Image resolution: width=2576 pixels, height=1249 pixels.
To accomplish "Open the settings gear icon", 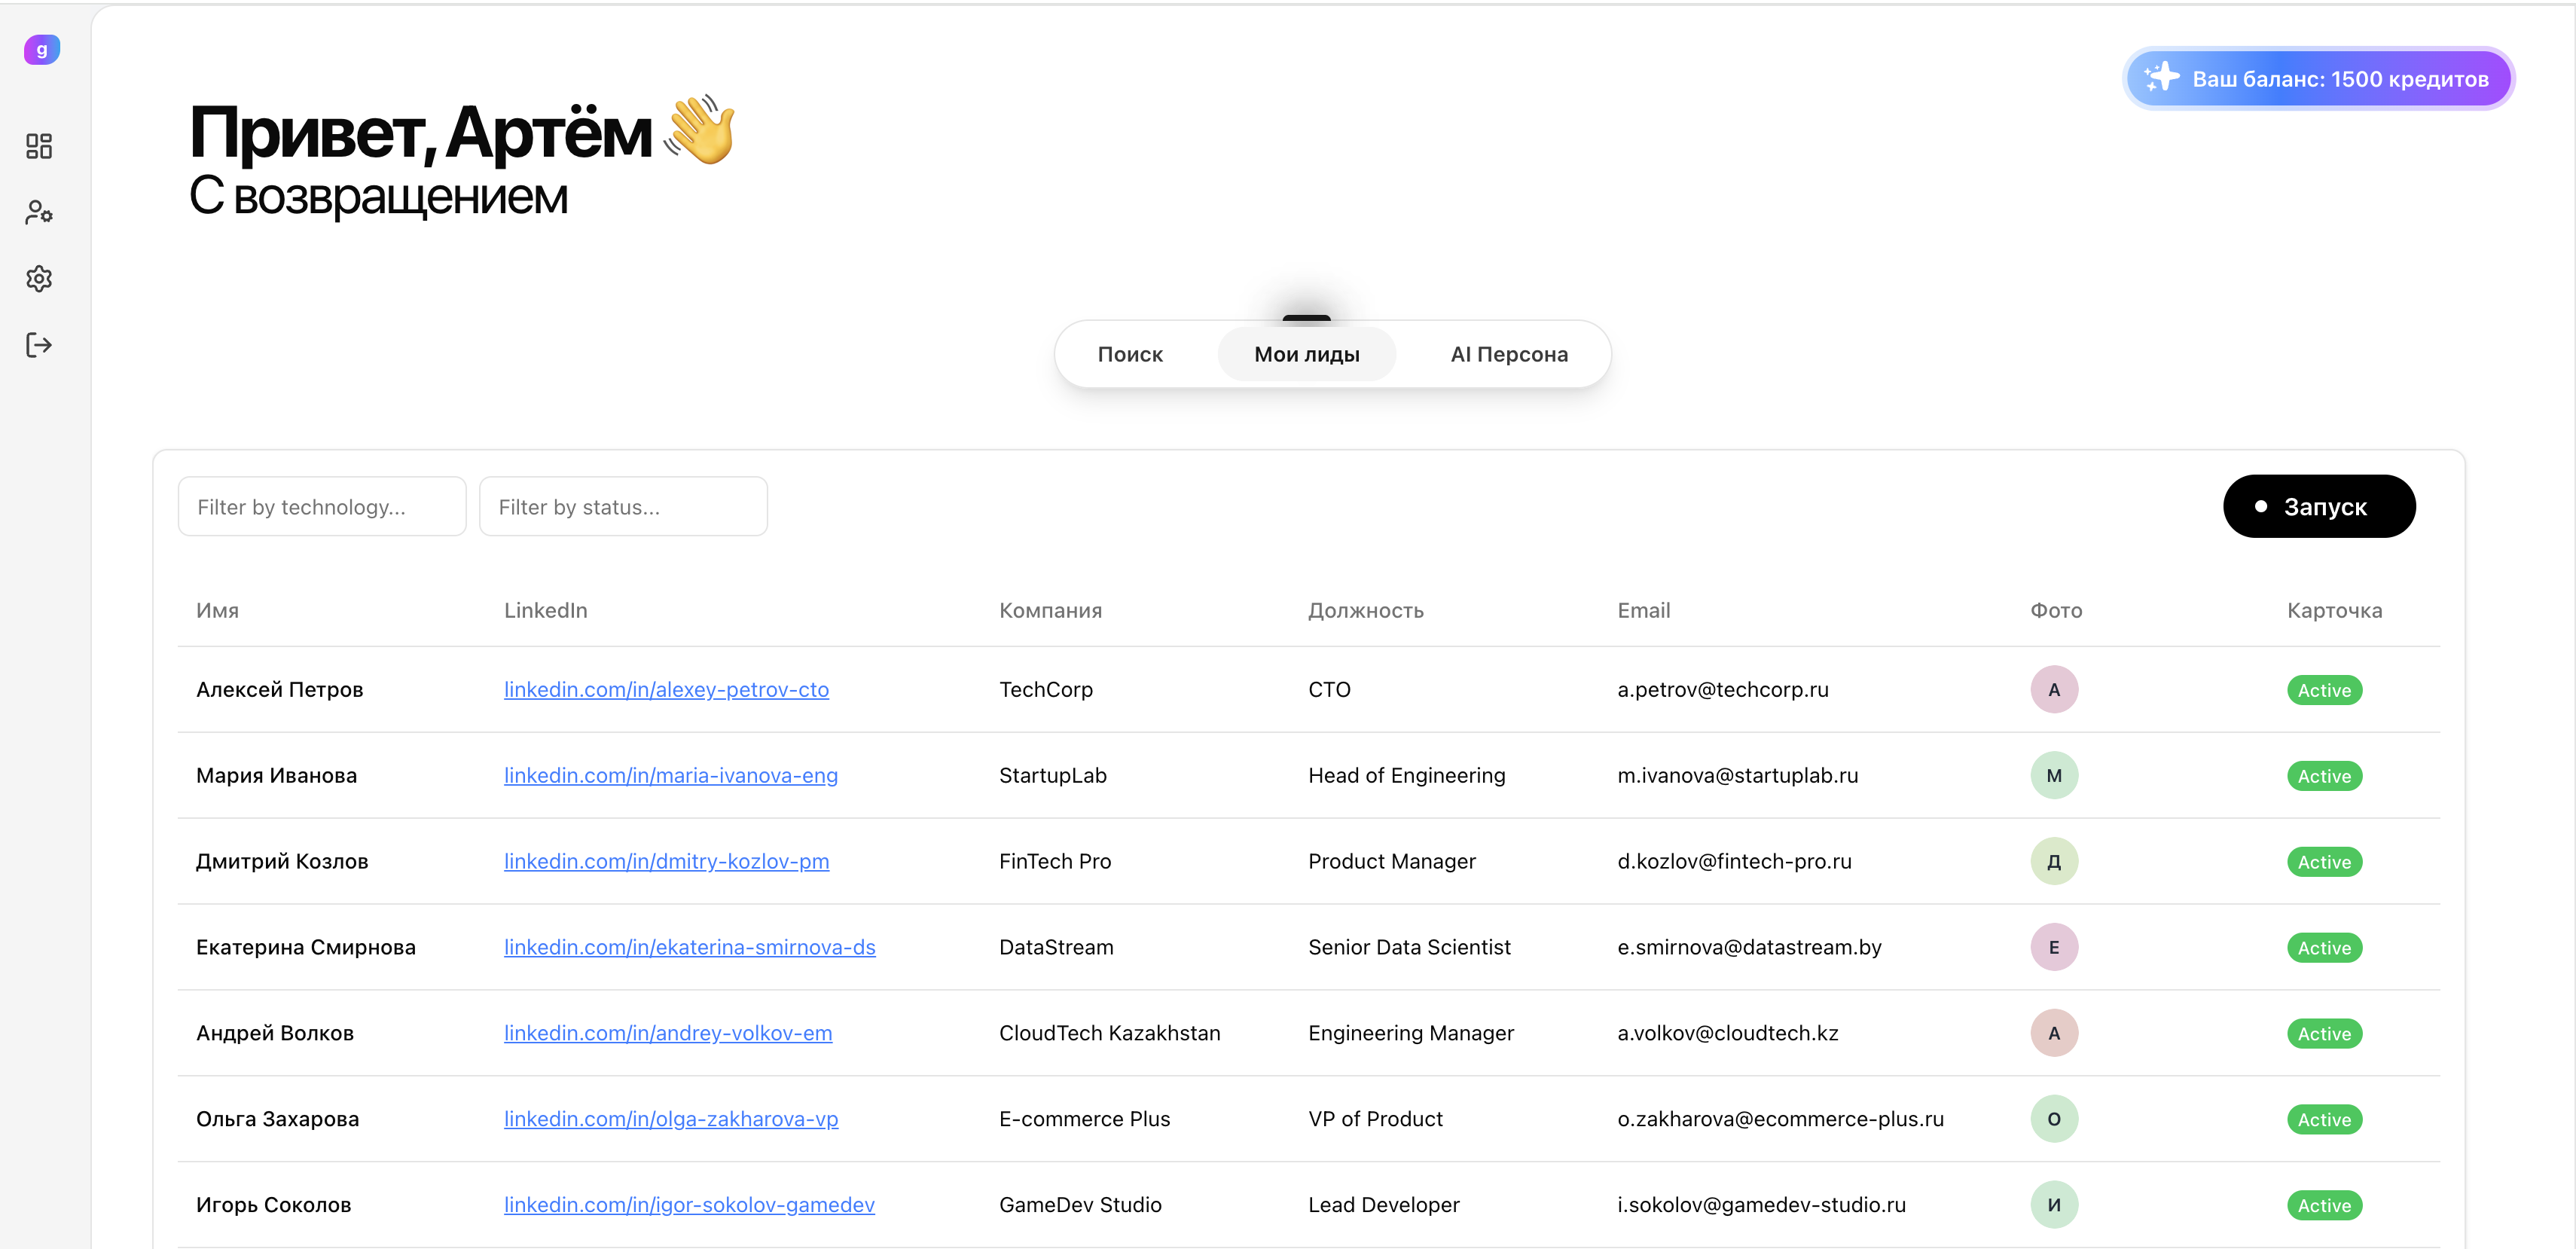I will pyautogui.click(x=39, y=279).
